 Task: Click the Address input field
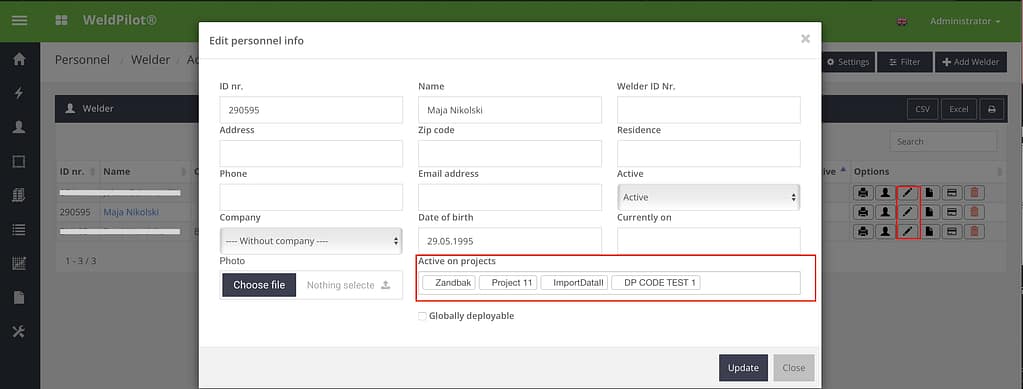tap(311, 153)
